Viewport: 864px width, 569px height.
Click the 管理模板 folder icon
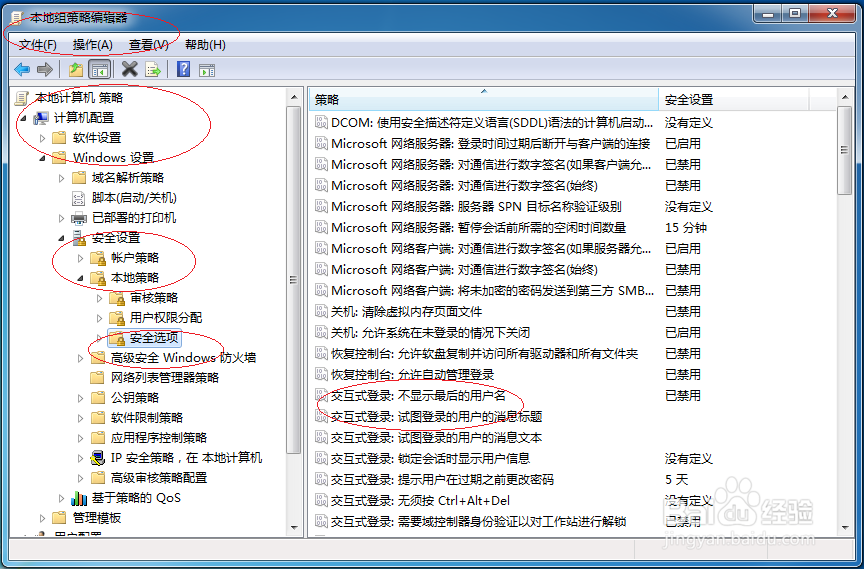coord(60,518)
